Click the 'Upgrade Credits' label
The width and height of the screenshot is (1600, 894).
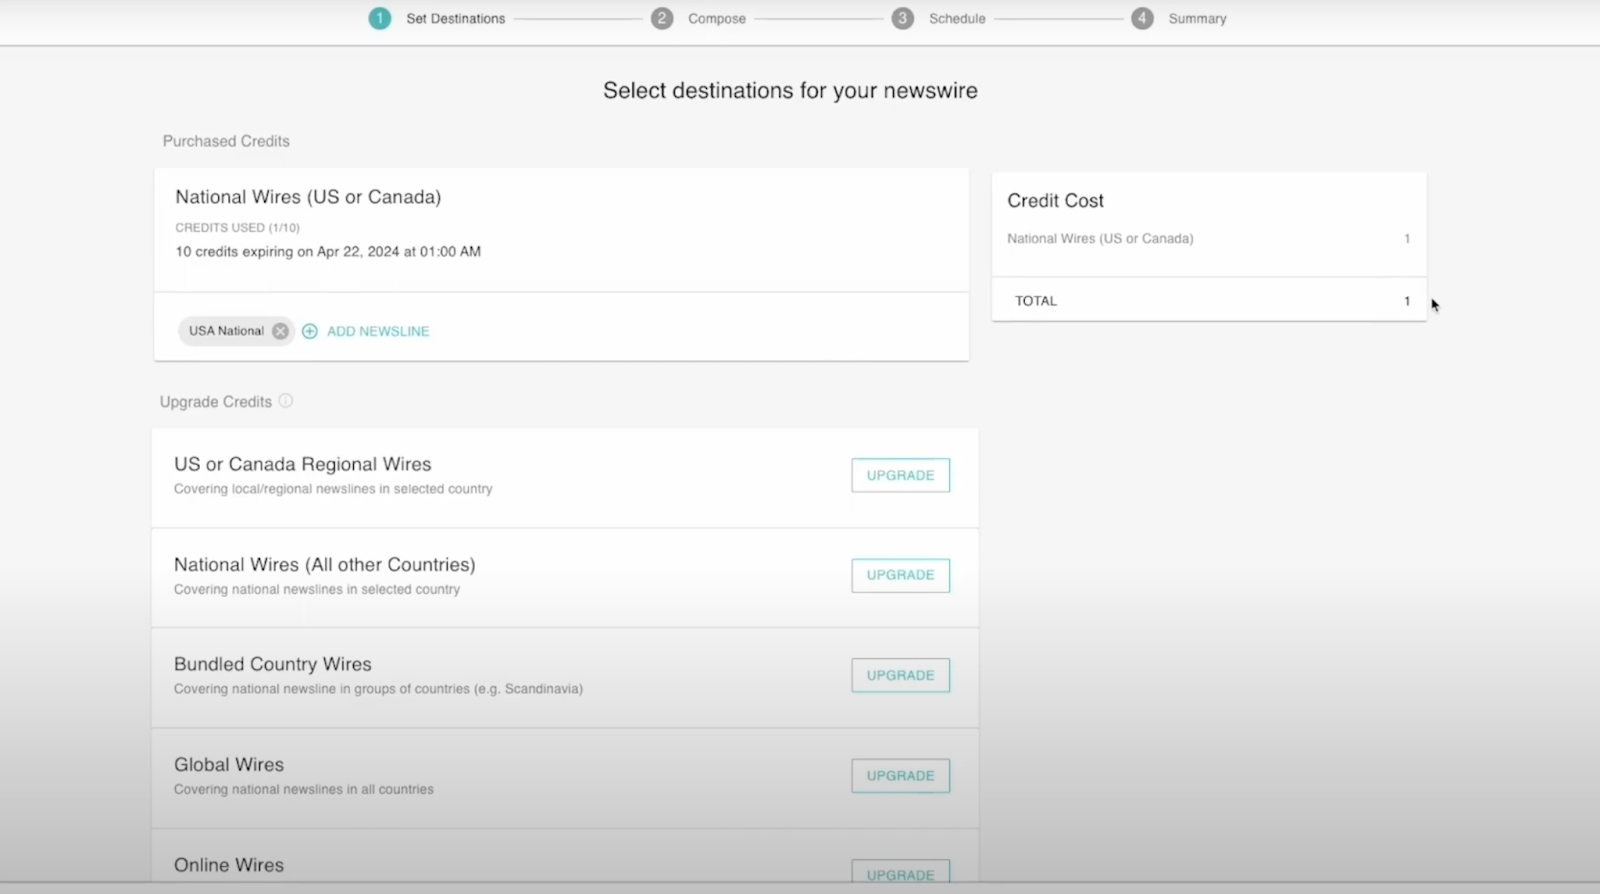pyautogui.click(x=216, y=402)
